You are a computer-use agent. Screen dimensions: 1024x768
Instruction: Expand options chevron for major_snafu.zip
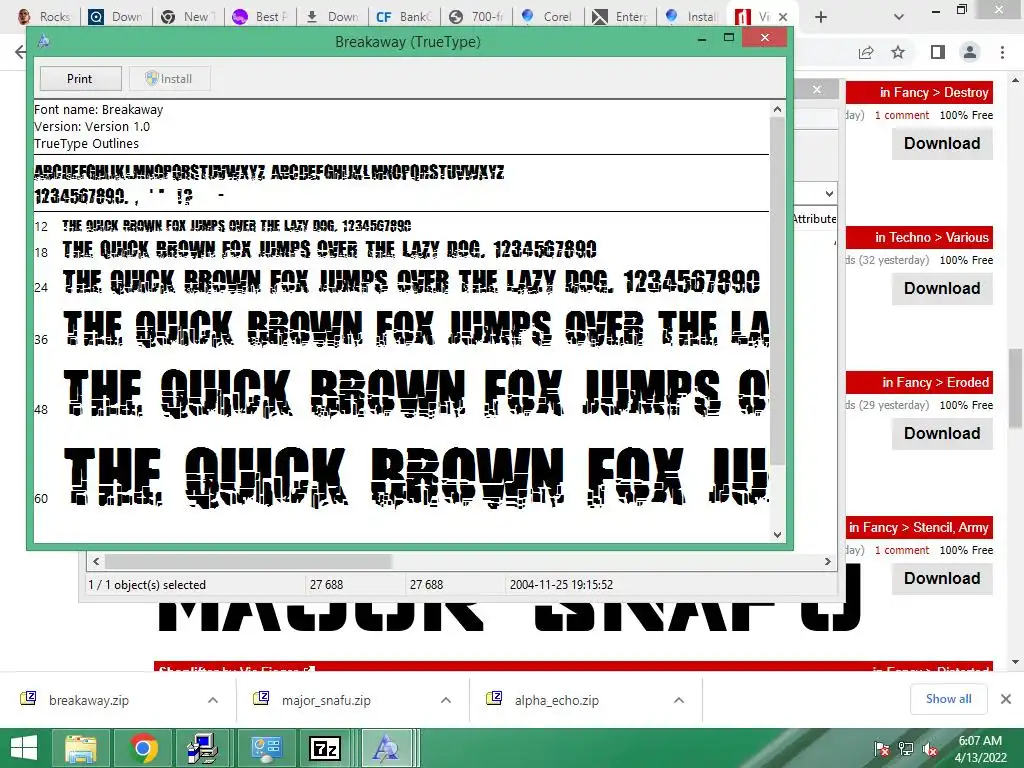click(x=446, y=700)
